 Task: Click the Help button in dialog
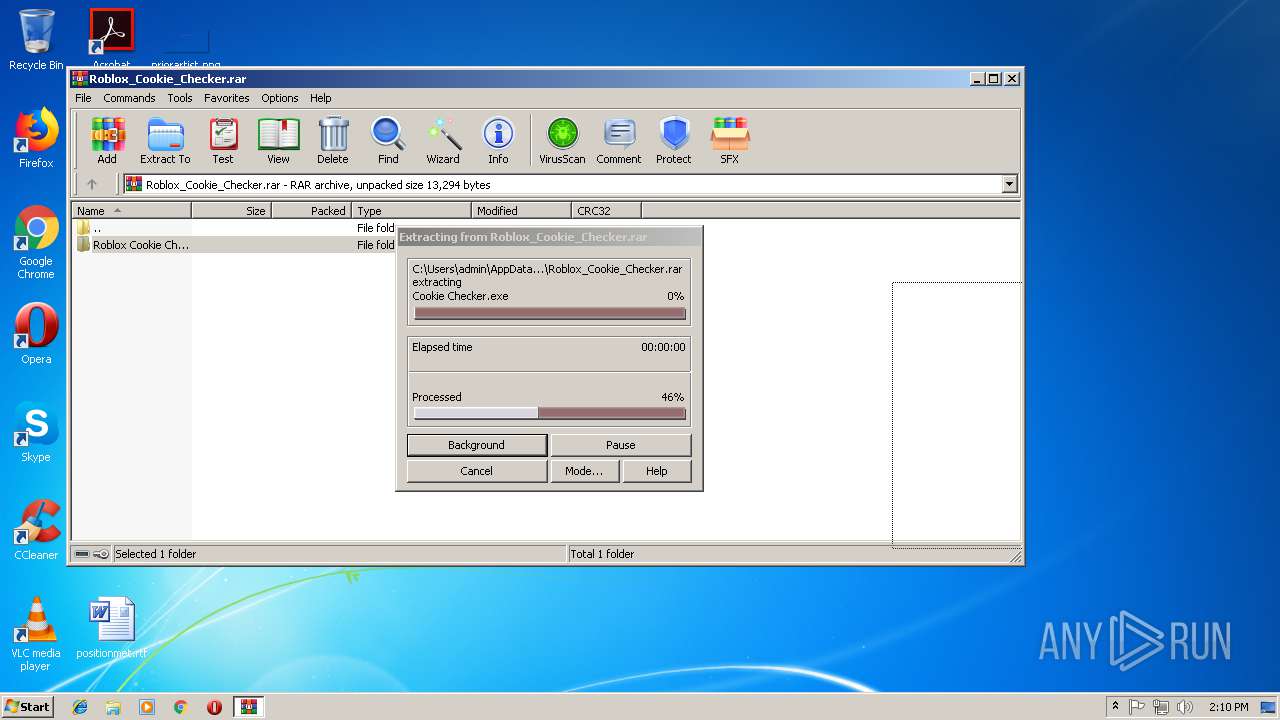[656, 471]
